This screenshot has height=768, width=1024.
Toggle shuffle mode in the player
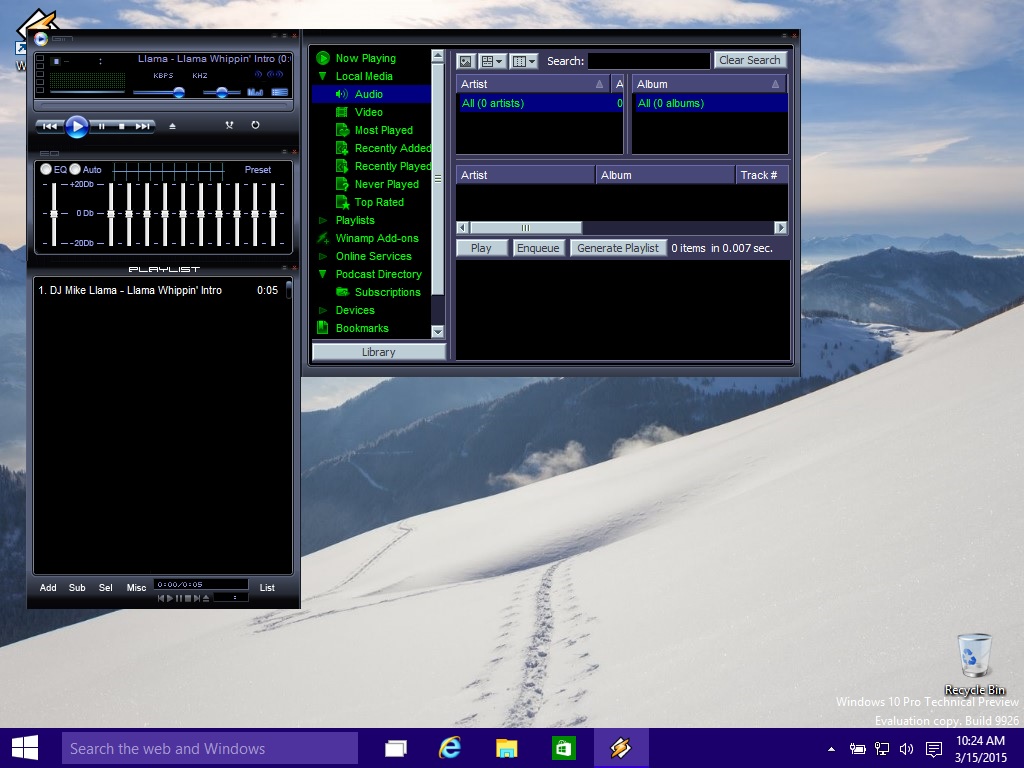coord(229,125)
